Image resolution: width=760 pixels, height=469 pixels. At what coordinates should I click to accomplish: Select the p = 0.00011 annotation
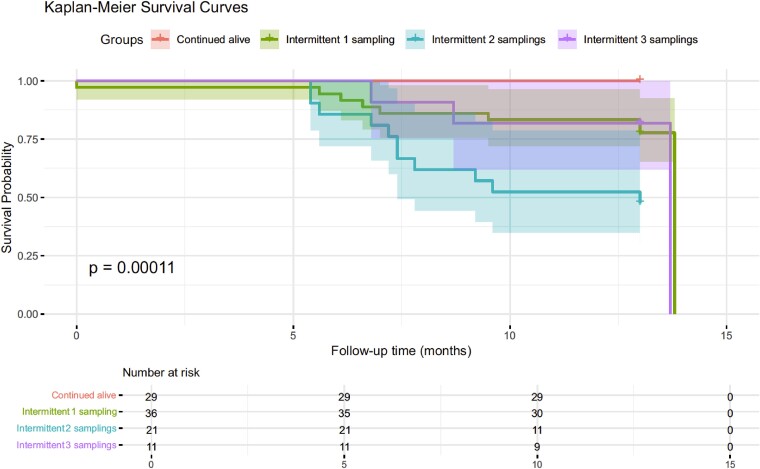(x=131, y=268)
